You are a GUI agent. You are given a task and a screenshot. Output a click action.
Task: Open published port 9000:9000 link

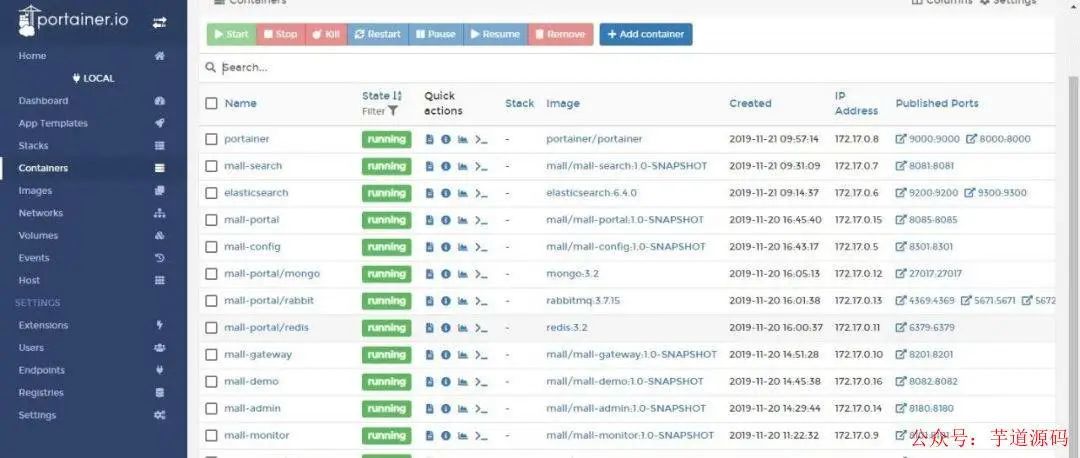[927, 139]
